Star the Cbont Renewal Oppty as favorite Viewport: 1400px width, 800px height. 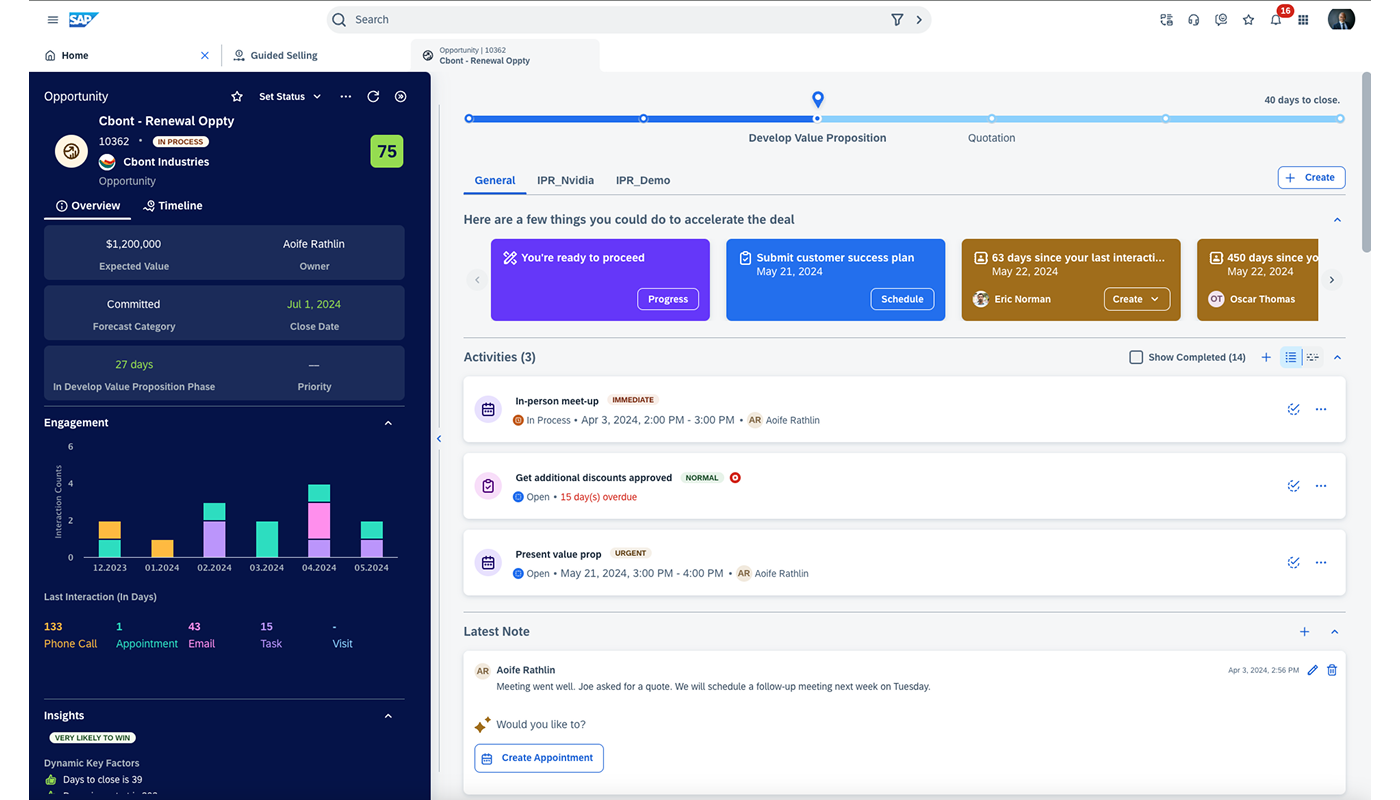[237, 97]
